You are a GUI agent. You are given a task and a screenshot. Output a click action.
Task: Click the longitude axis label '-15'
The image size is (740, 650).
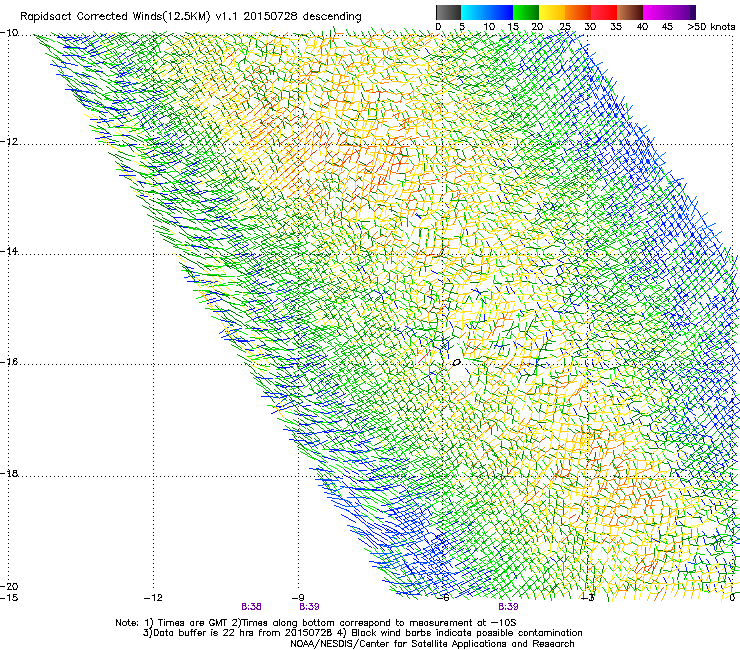click(x=9, y=598)
